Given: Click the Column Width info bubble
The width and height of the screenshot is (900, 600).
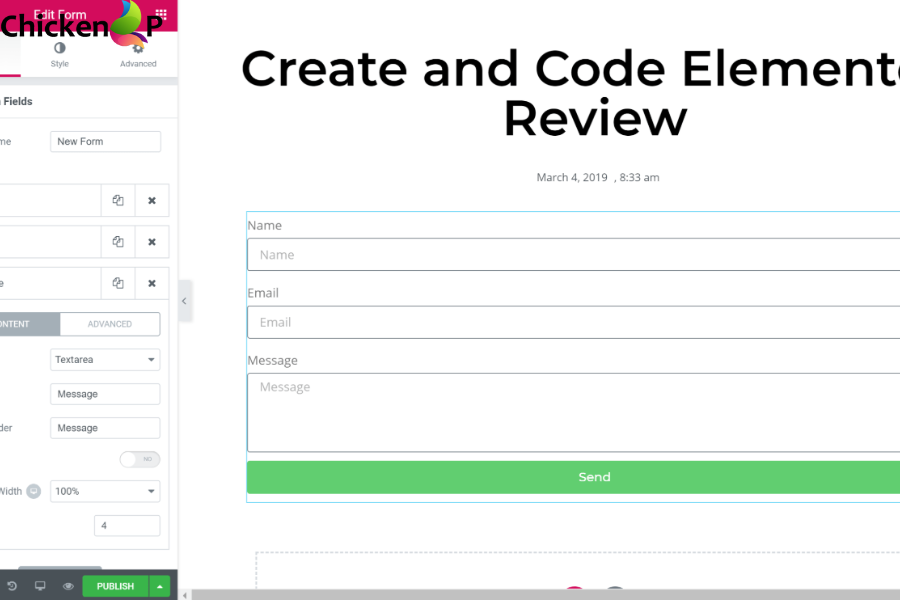Looking at the screenshot, I should [x=34, y=491].
